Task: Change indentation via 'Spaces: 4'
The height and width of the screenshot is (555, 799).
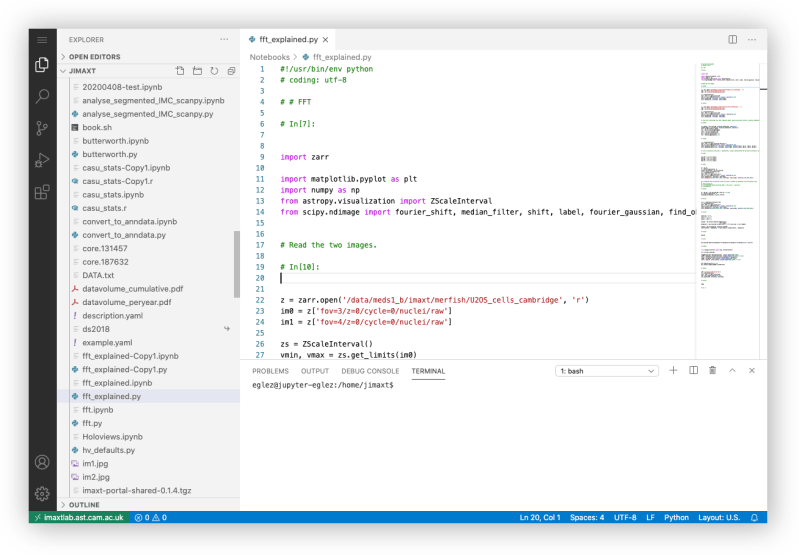Action: [x=587, y=517]
